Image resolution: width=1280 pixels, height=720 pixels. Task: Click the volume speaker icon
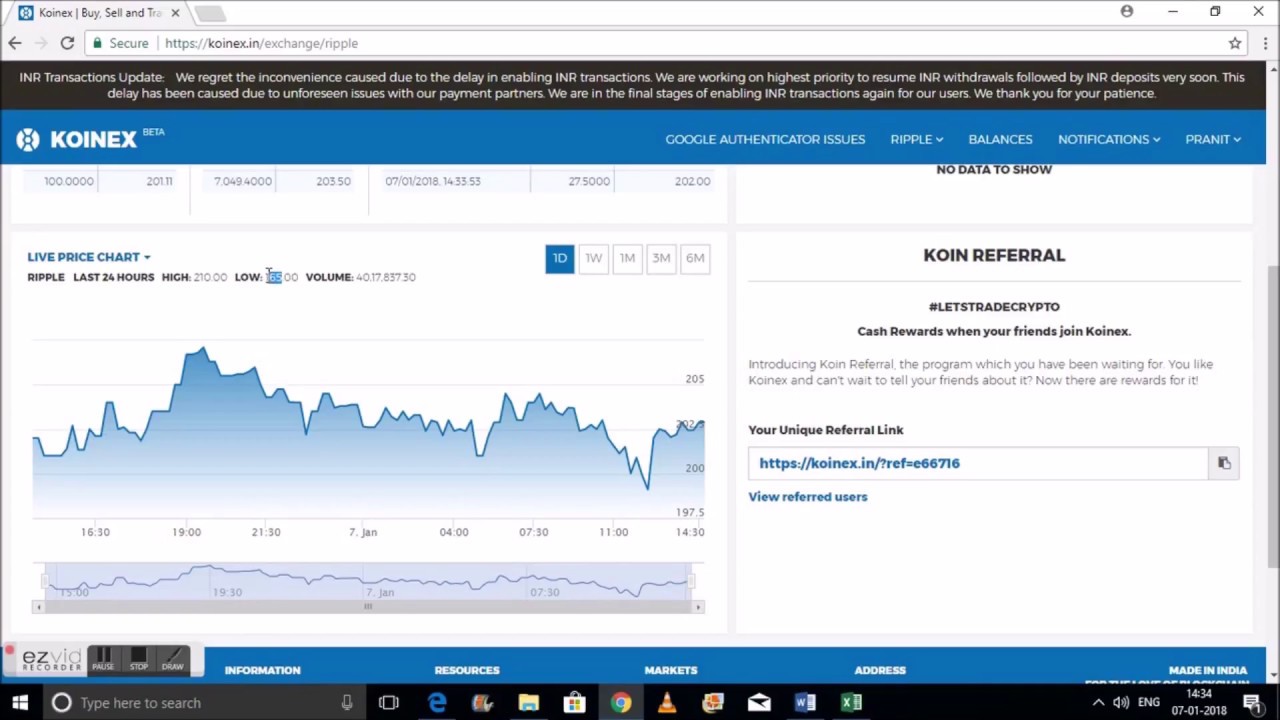1121,703
